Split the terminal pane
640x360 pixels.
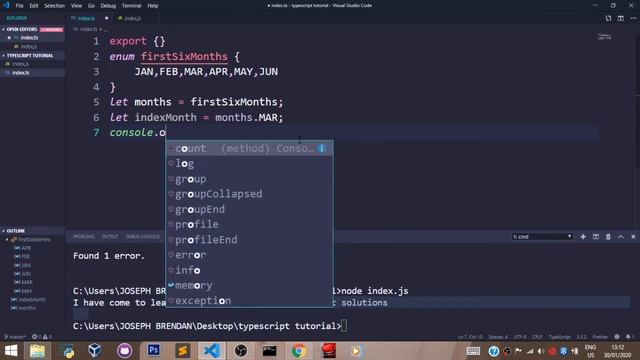(x=596, y=237)
